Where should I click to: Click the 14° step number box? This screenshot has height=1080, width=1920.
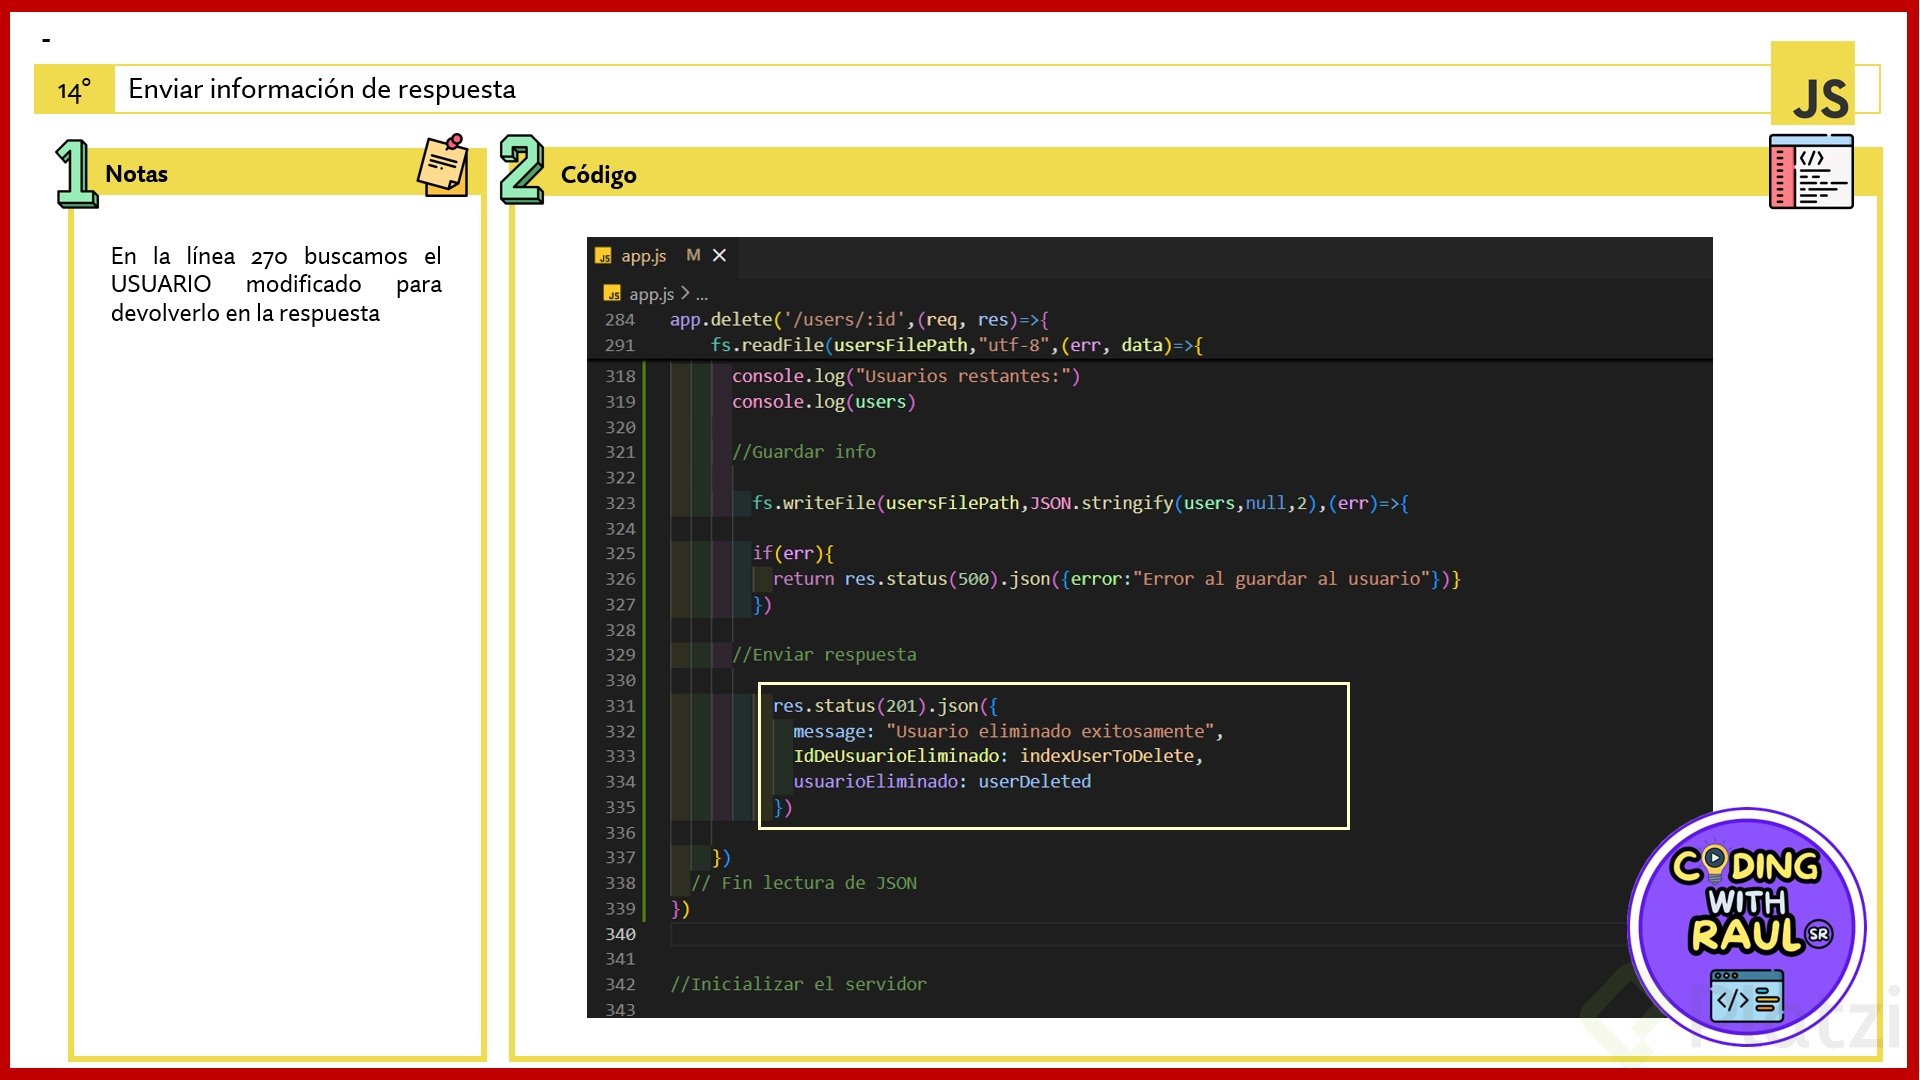[74, 90]
